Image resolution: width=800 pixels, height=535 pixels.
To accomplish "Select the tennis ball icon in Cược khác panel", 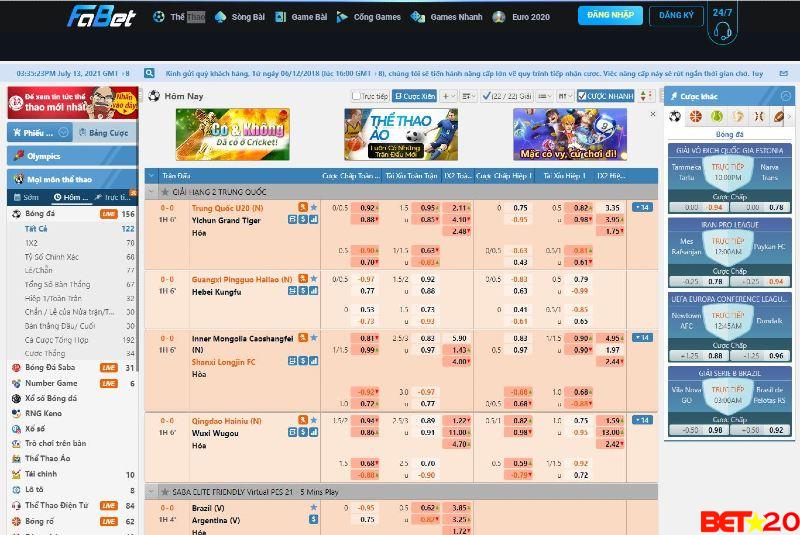I will (717, 117).
